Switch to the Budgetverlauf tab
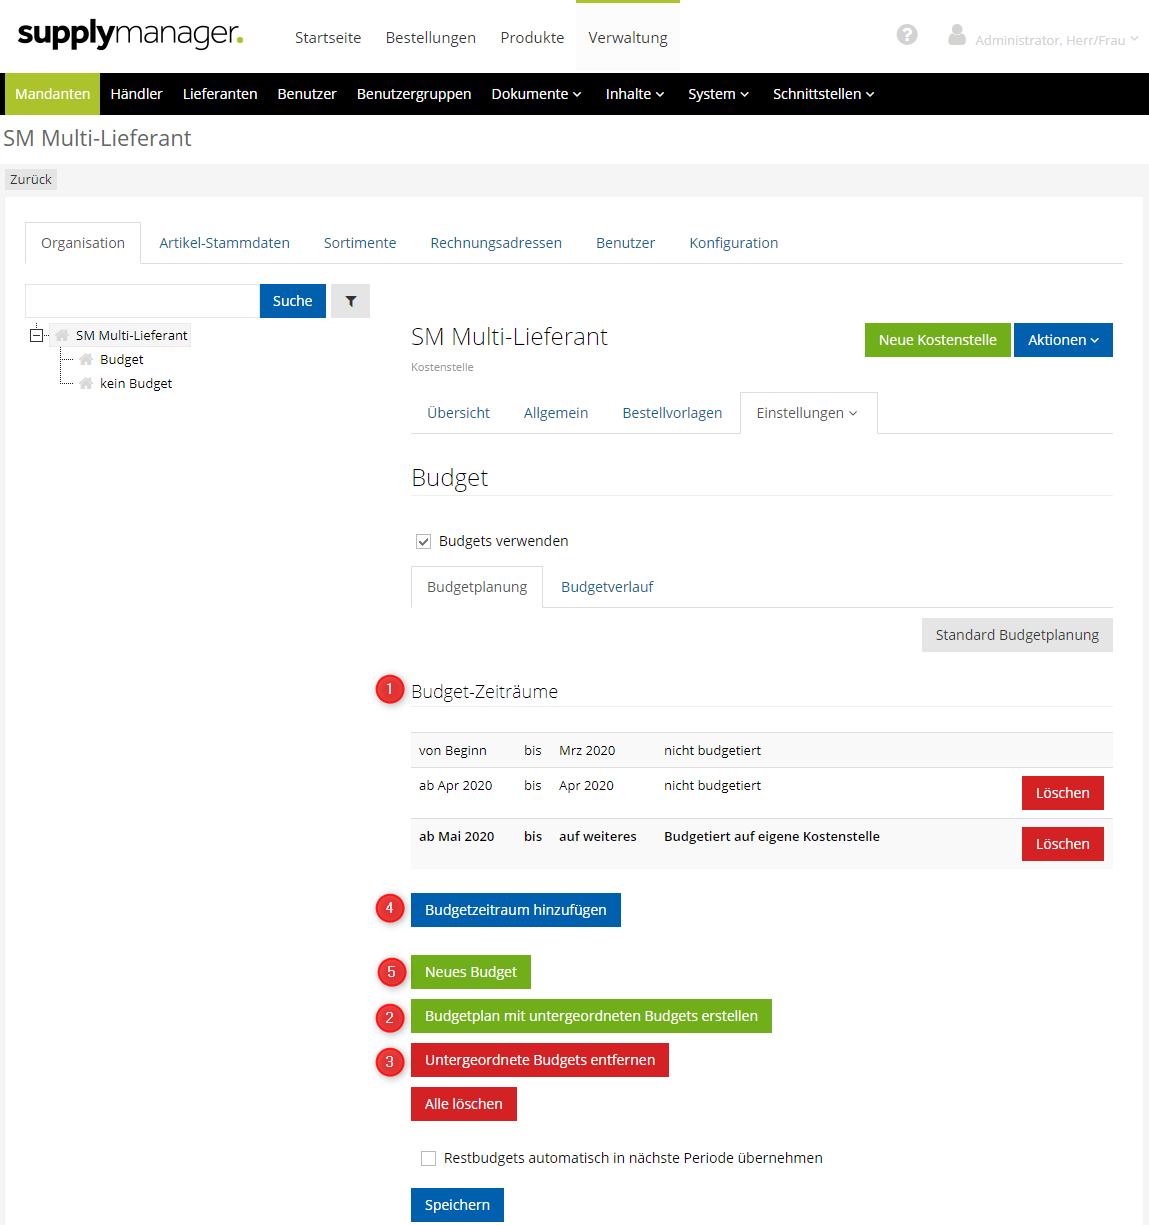This screenshot has height=1225, width=1149. click(x=607, y=587)
